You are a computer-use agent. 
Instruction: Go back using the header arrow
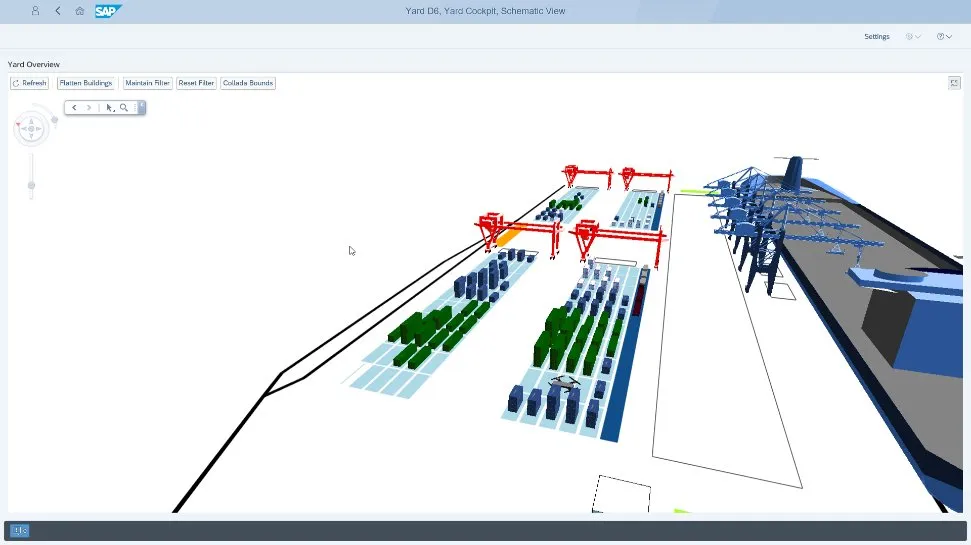[57, 11]
